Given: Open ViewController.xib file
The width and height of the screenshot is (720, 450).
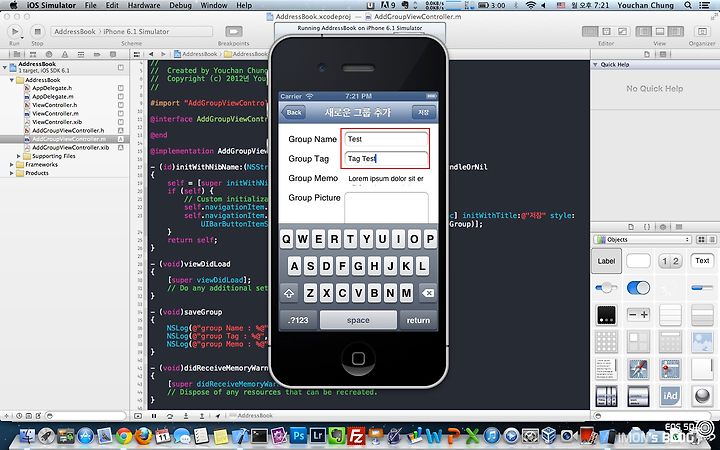Looking at the screenshot, I should pos(57,122).
